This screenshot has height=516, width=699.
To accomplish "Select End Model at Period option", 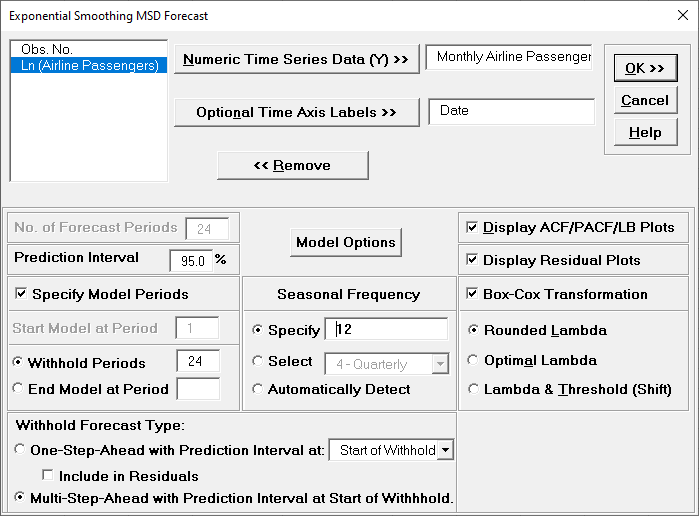I will tap(20, 389).
